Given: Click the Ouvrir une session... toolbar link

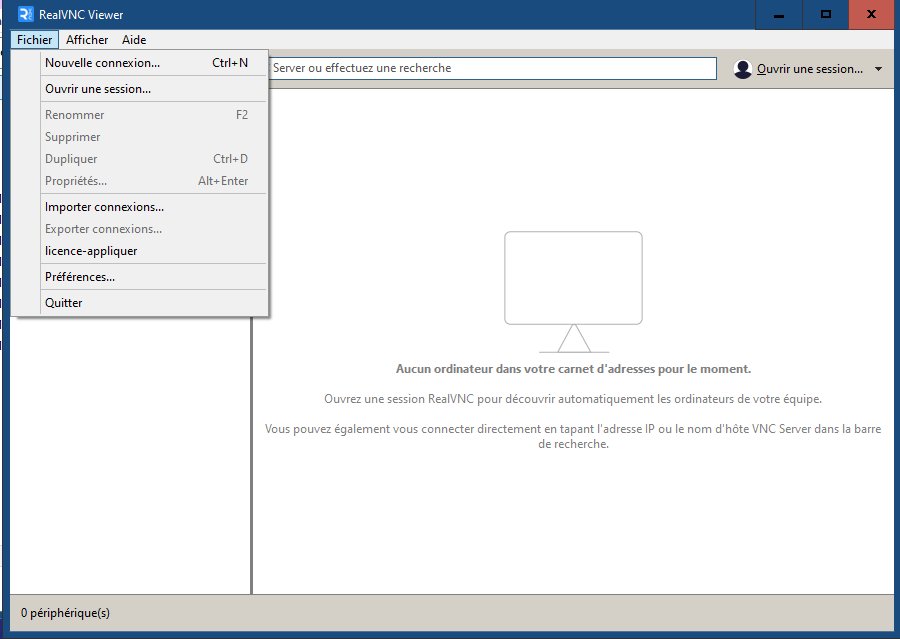Looking at the screenshot, I should coord(809,69).
